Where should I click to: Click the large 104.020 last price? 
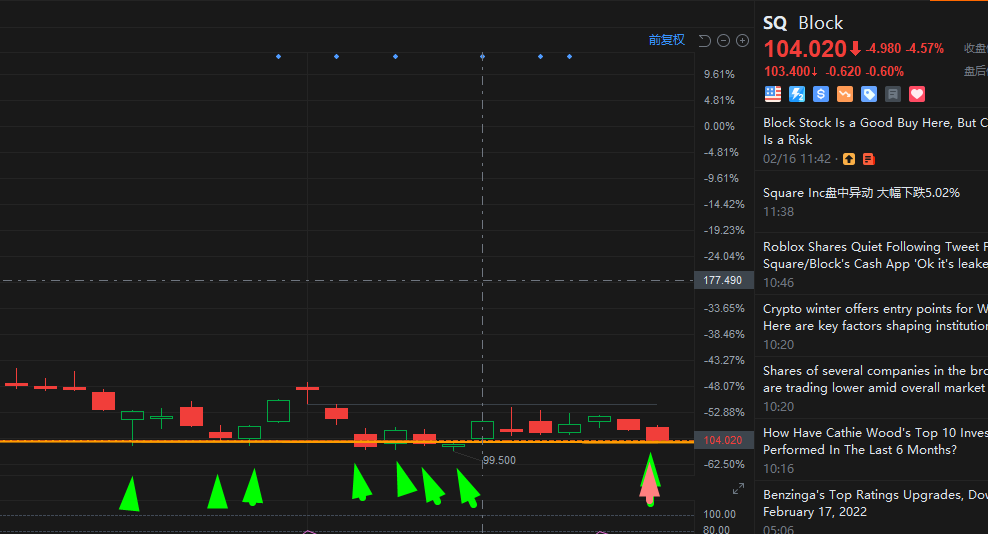tap(805, 49)
